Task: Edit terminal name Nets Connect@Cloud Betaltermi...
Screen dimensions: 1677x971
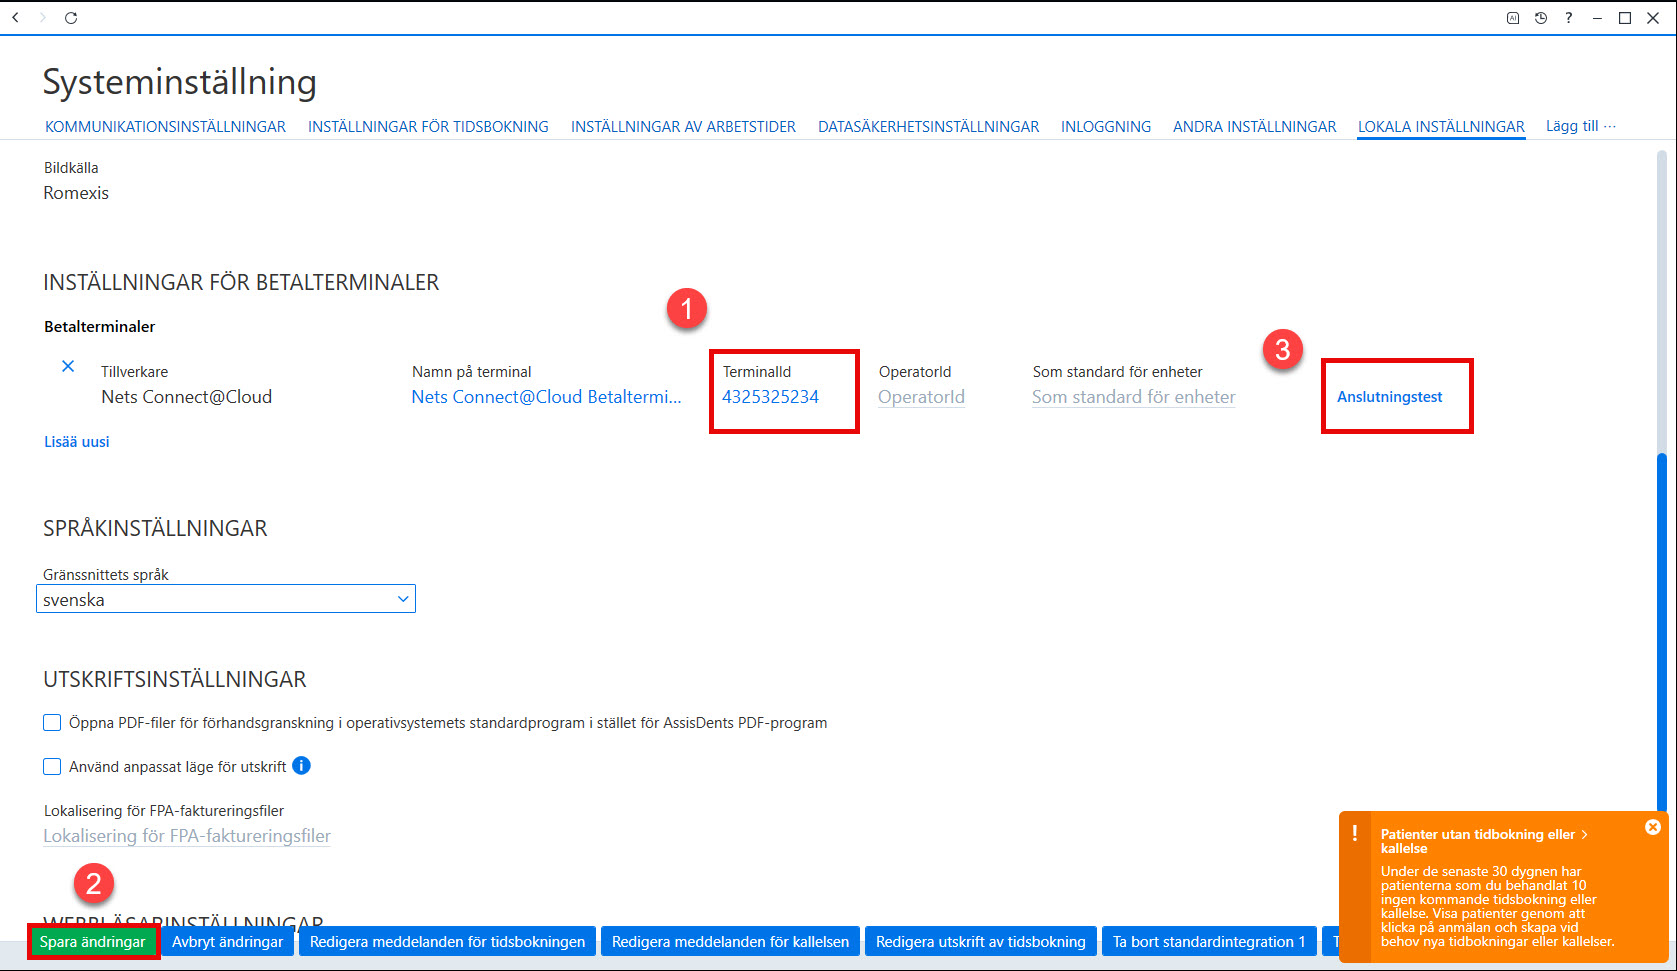Action: tap(546, 397)
